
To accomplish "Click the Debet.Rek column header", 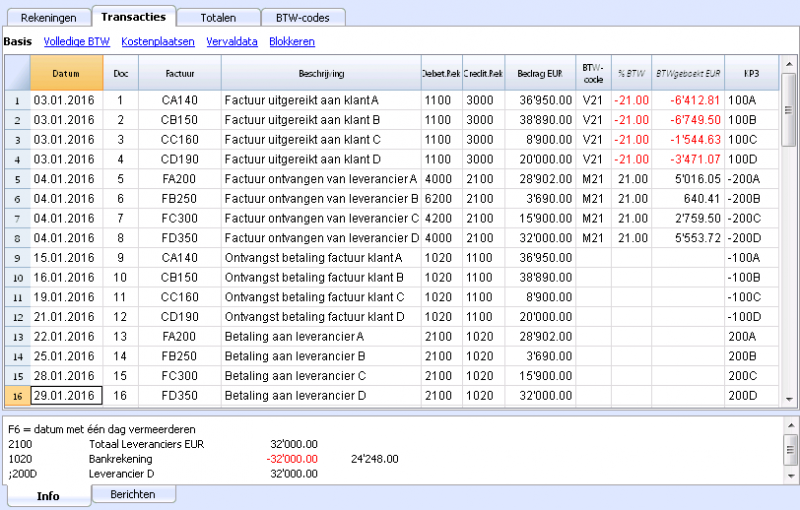I will point(442,73).
